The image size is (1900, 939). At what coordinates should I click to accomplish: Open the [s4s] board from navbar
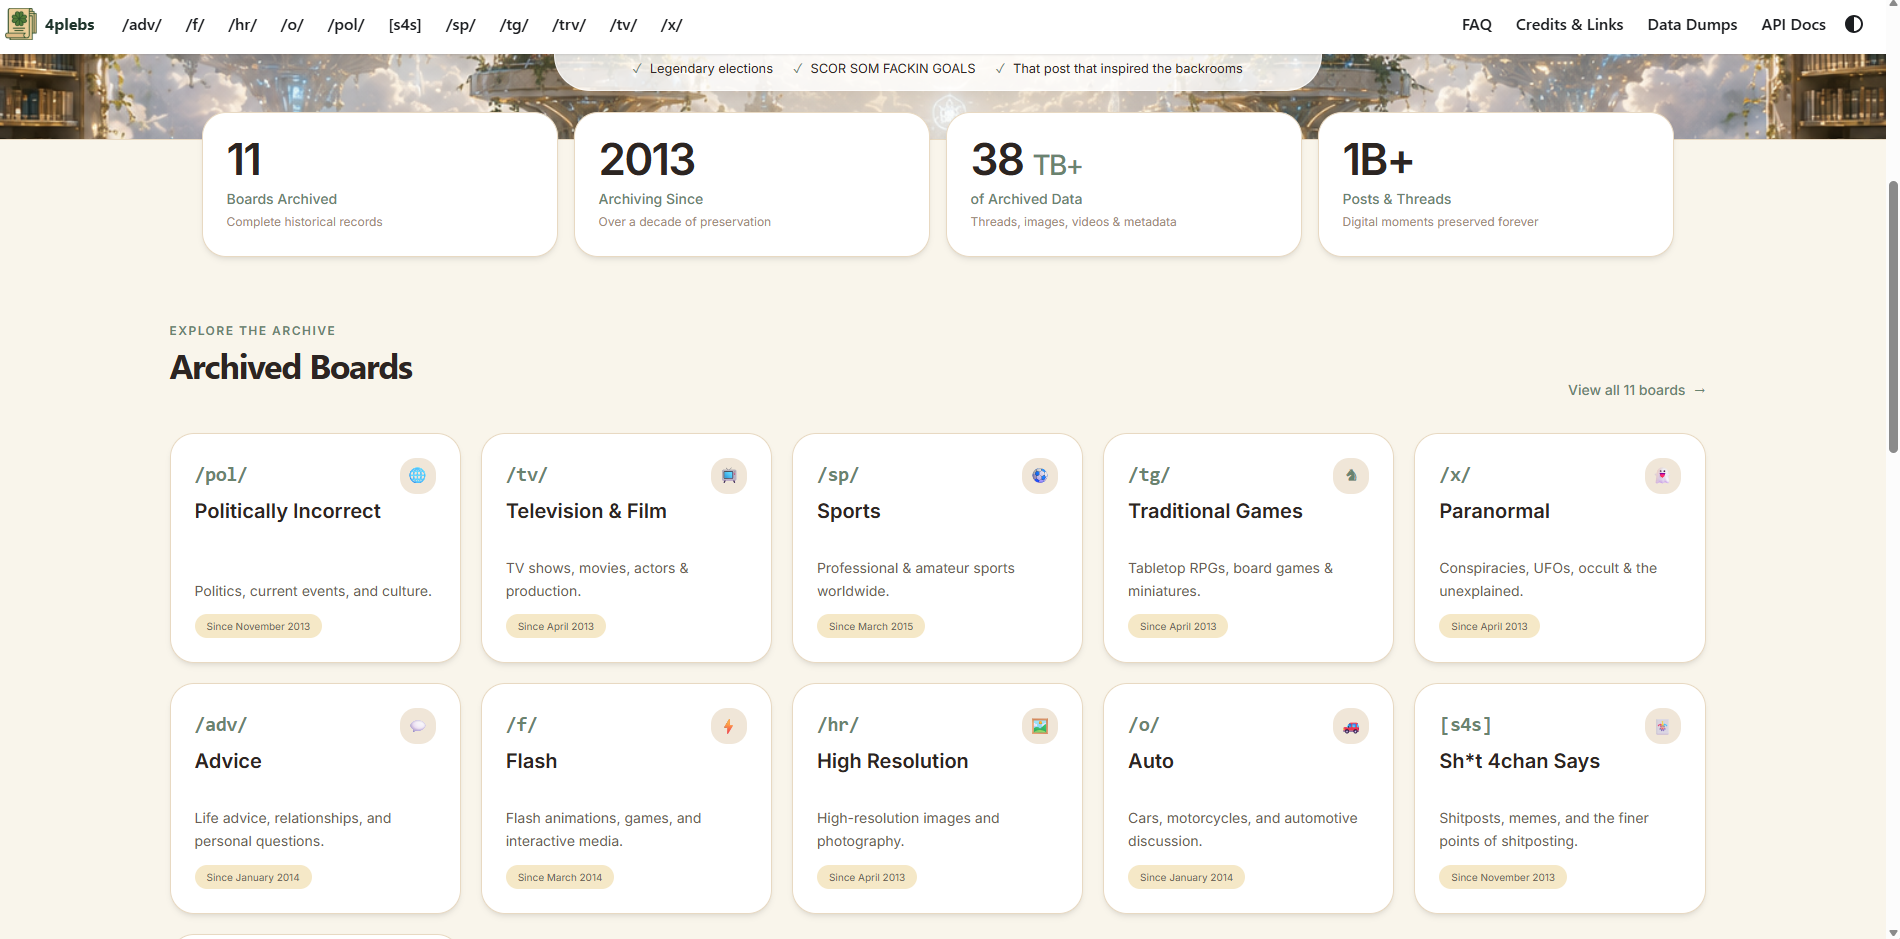click(405, 25)
